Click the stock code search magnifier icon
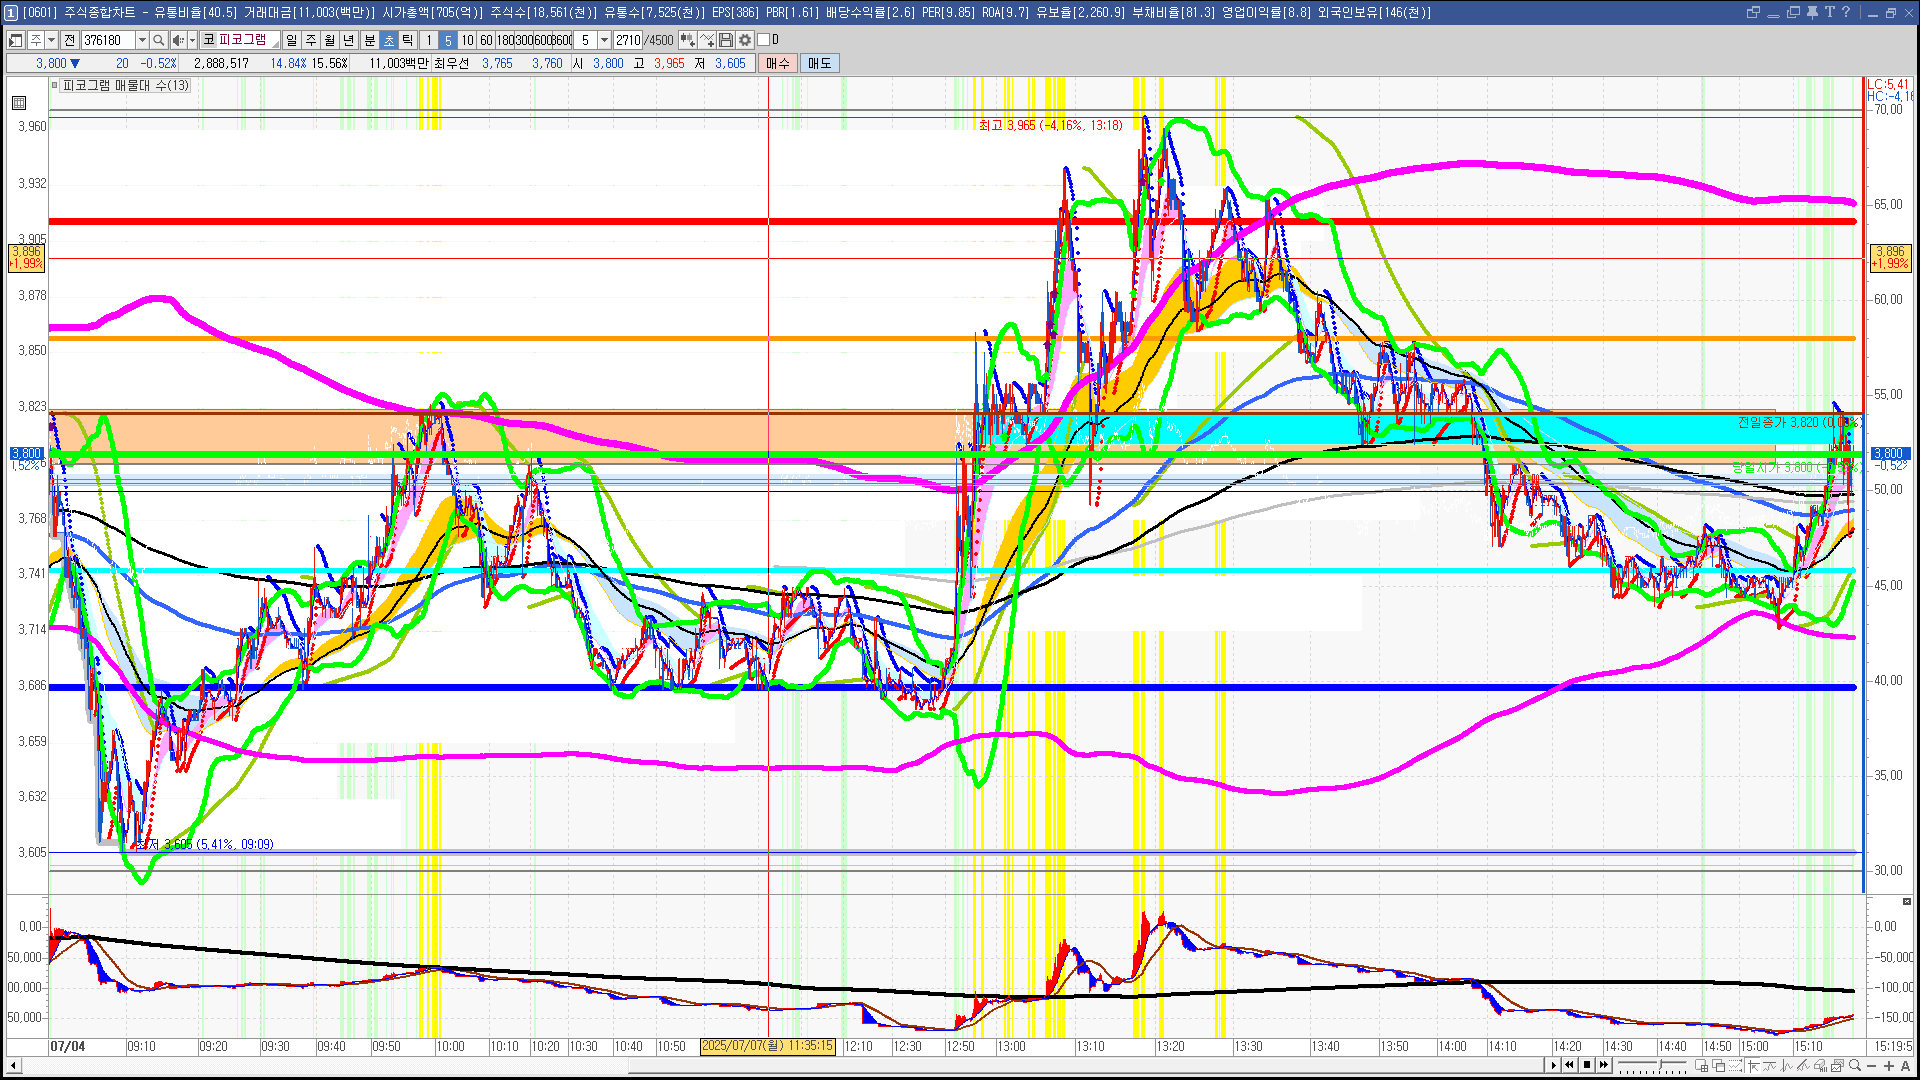1920x1080 pixels. [158, 40]
